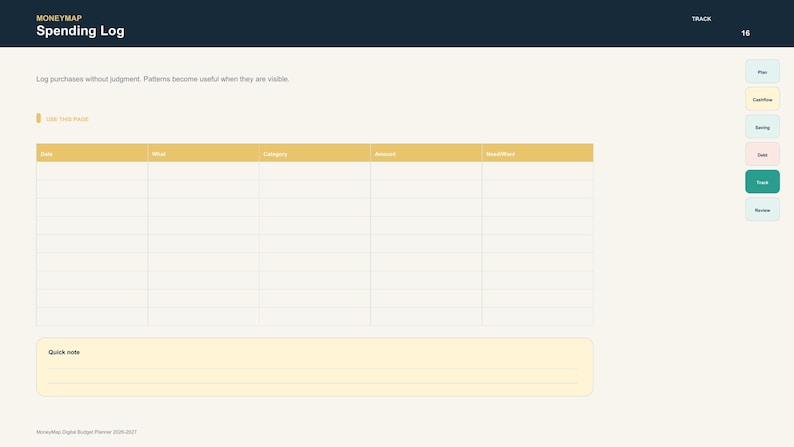Click page number 16
The height and width of the screenshot is (447, 794).
pos(745,33)
